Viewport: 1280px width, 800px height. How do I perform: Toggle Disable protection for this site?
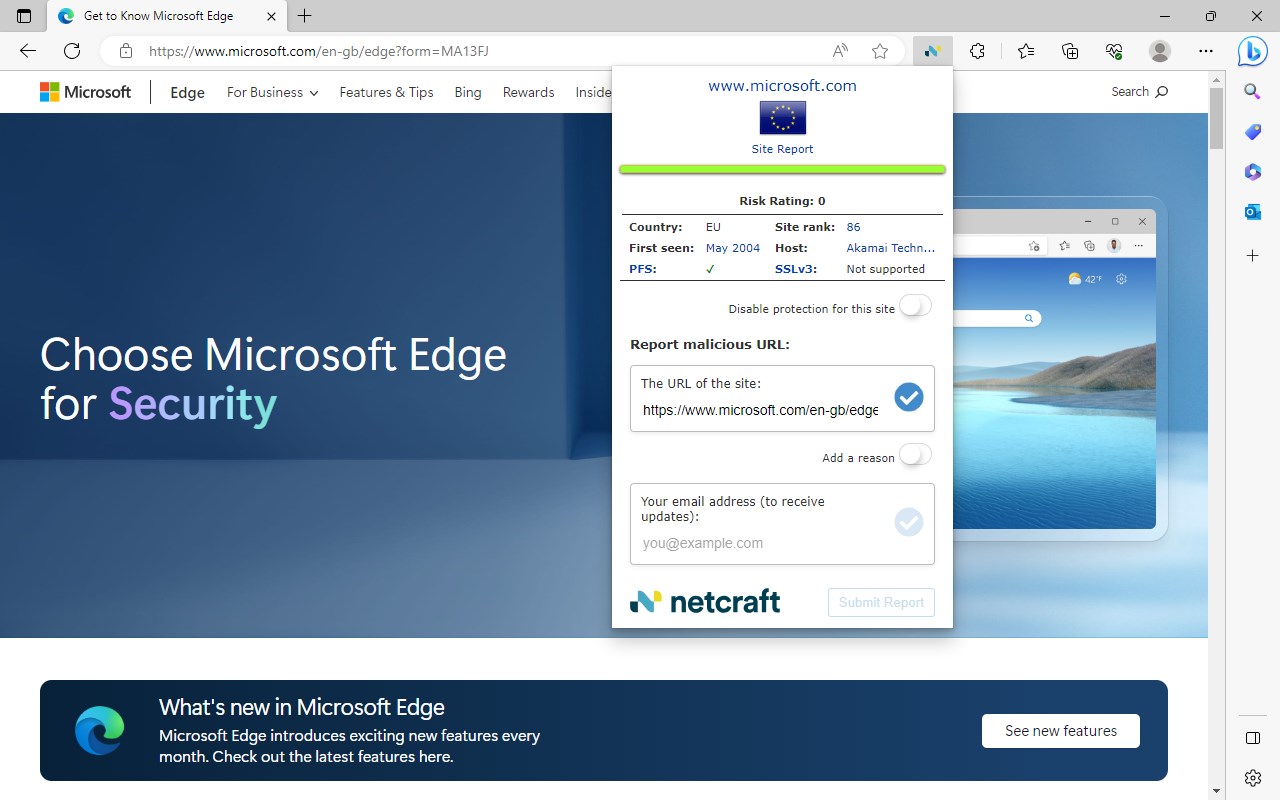pos(915,306)
